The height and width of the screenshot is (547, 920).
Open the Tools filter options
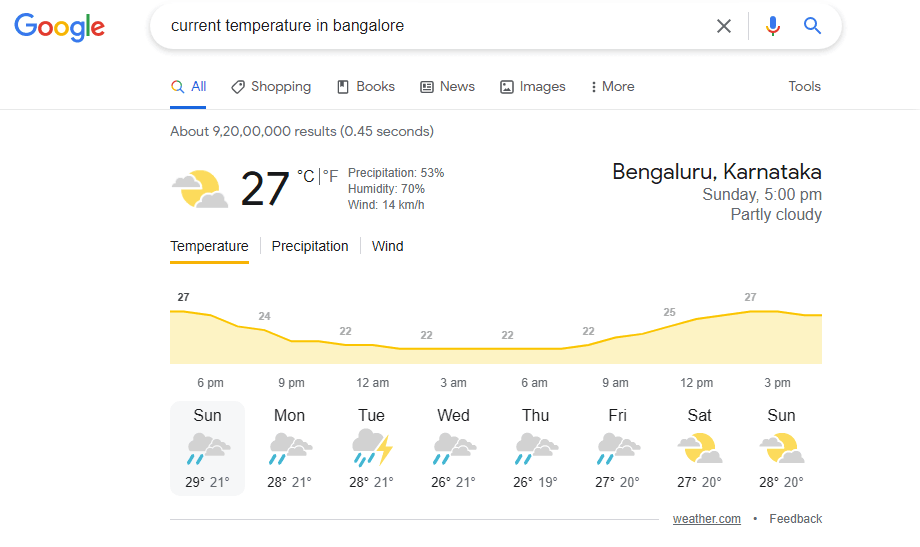click(x=804, y=86)
